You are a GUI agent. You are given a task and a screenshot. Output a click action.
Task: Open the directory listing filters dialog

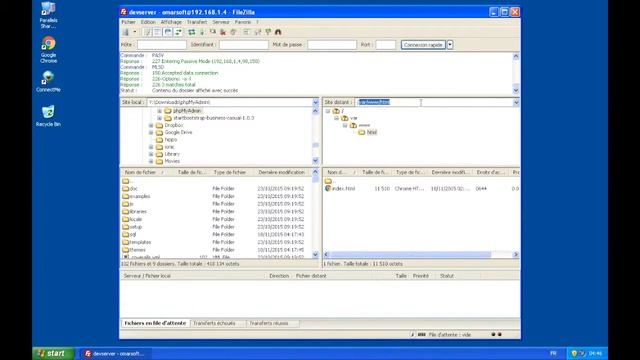[x=247, y=32]
